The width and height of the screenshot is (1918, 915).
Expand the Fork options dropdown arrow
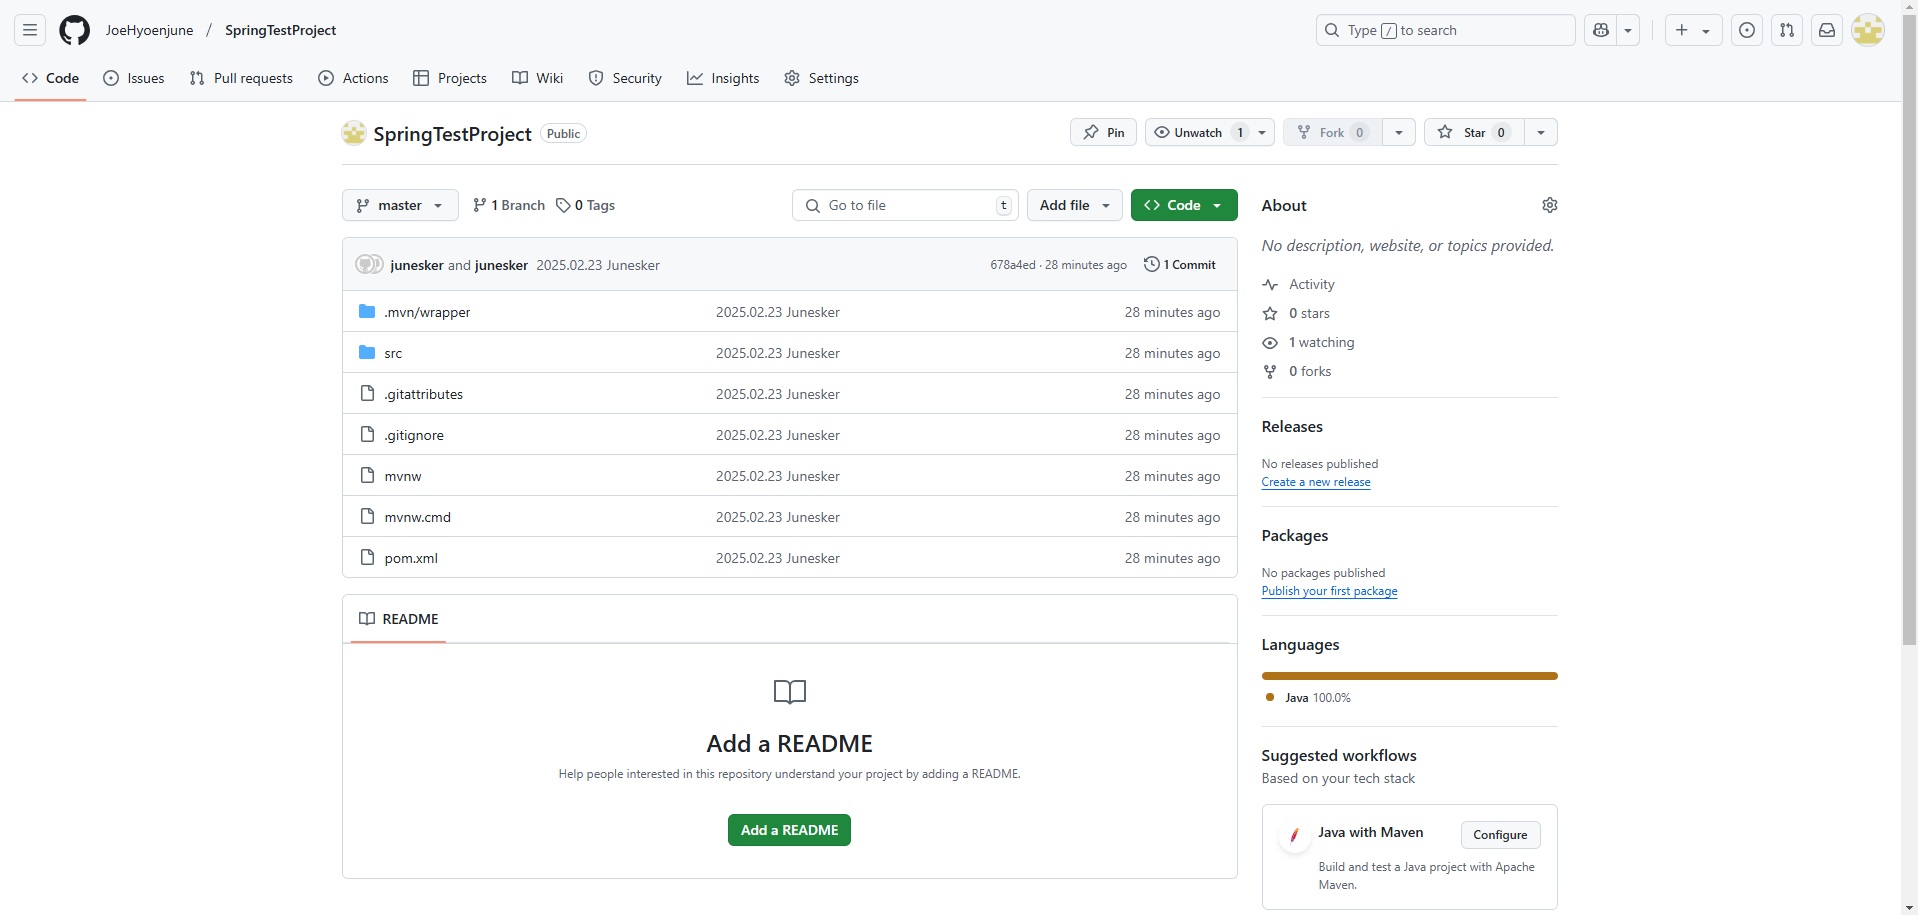1399,132
